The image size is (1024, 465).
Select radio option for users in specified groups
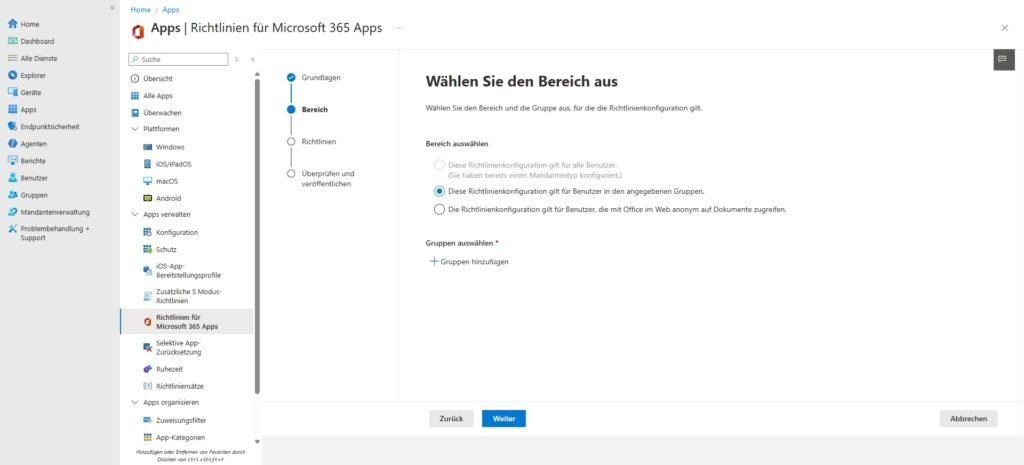click(x=439, y=190)
